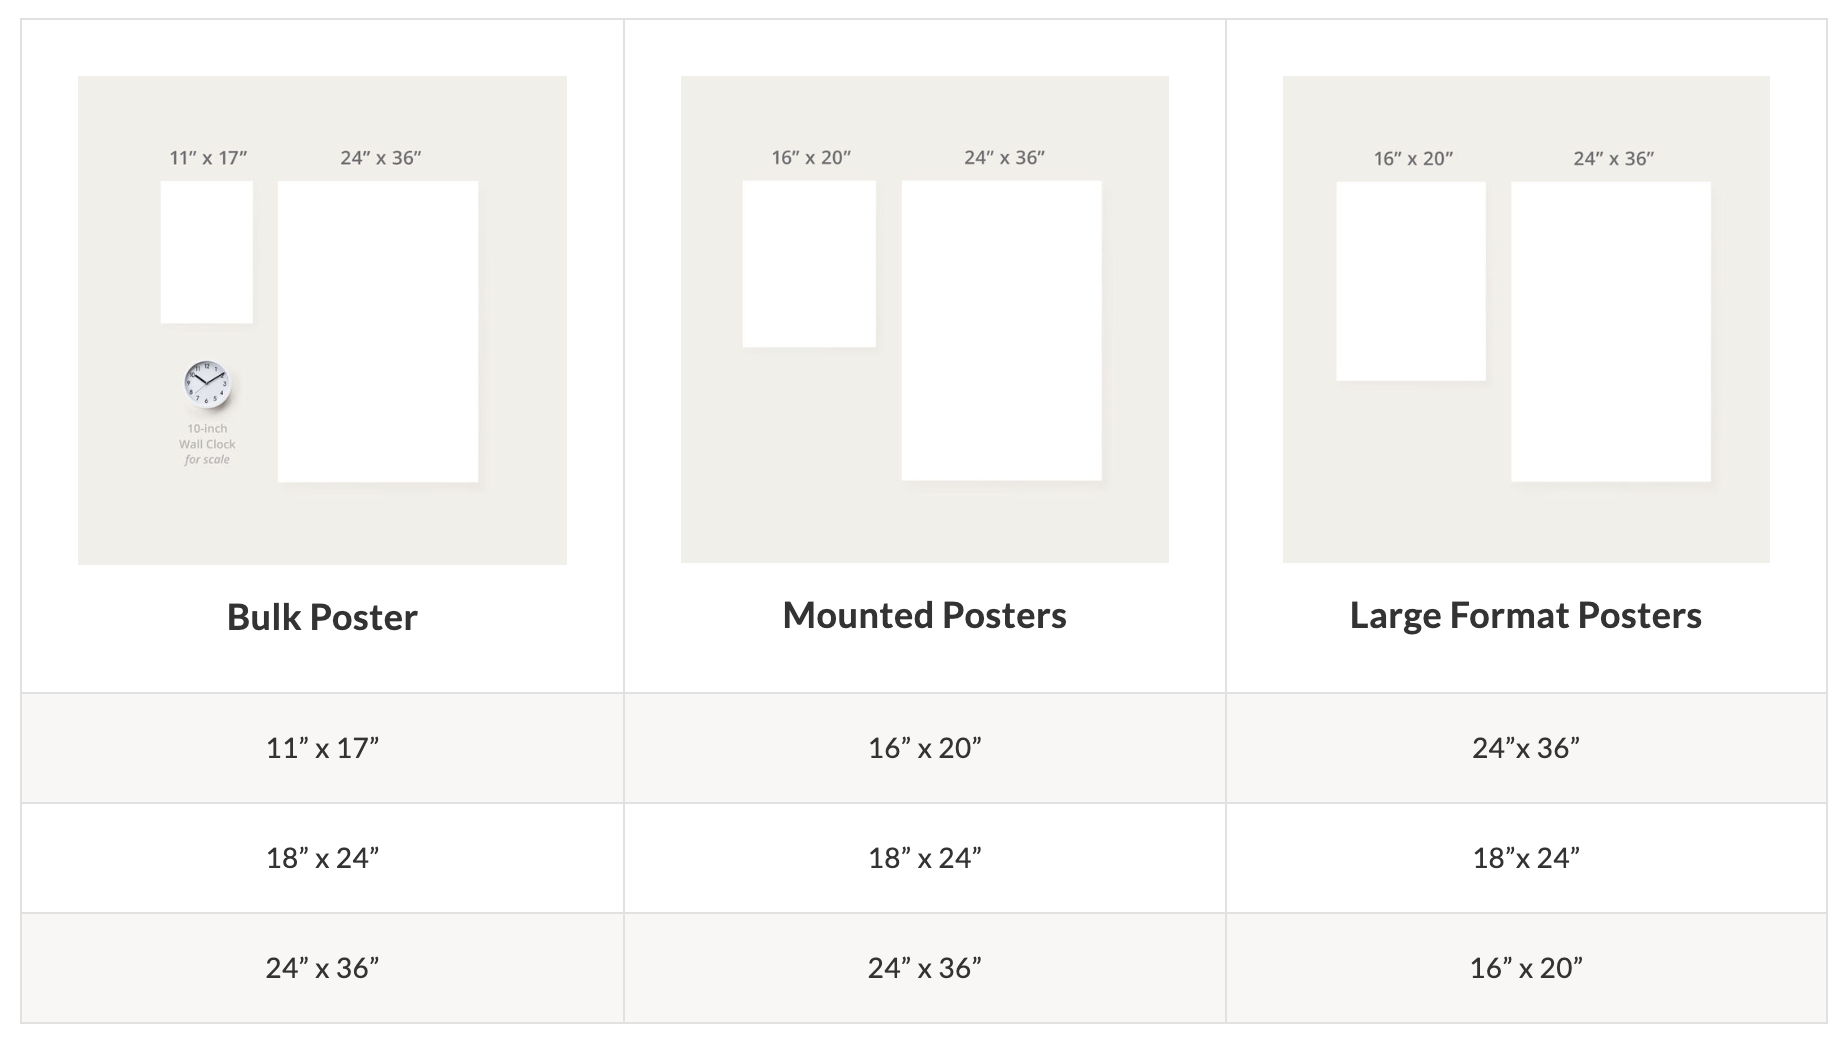Select the 24"x 36" cell under Large Format Posters

[1526, 748]
